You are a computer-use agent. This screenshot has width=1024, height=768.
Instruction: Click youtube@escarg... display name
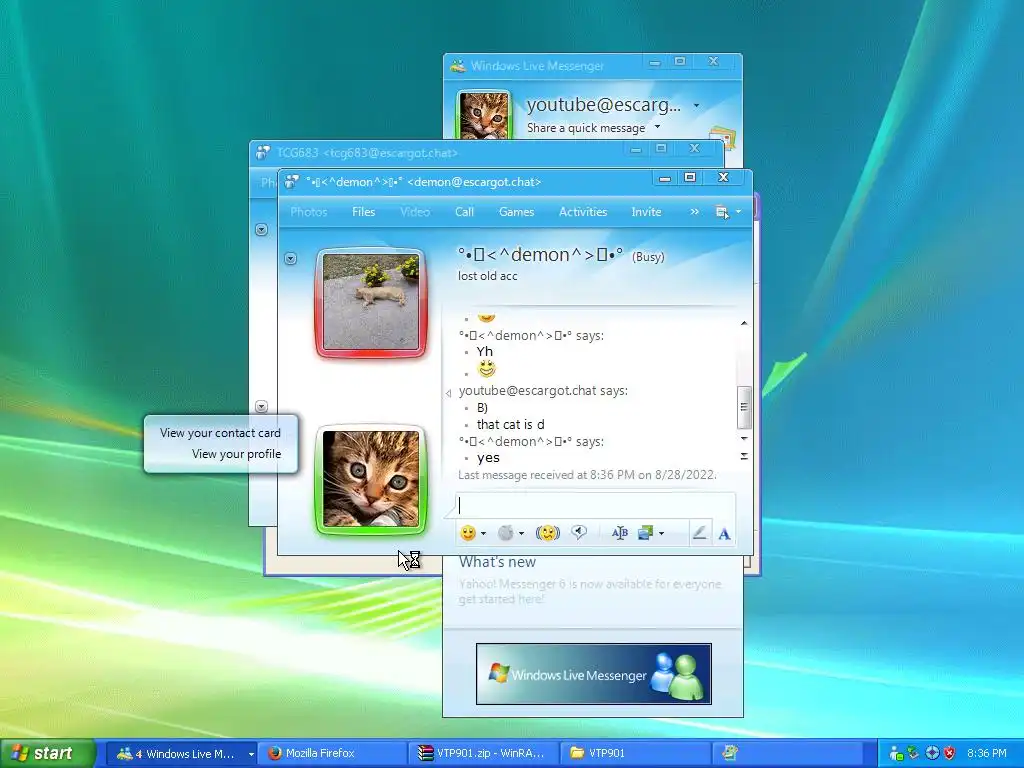click(603, 104)
